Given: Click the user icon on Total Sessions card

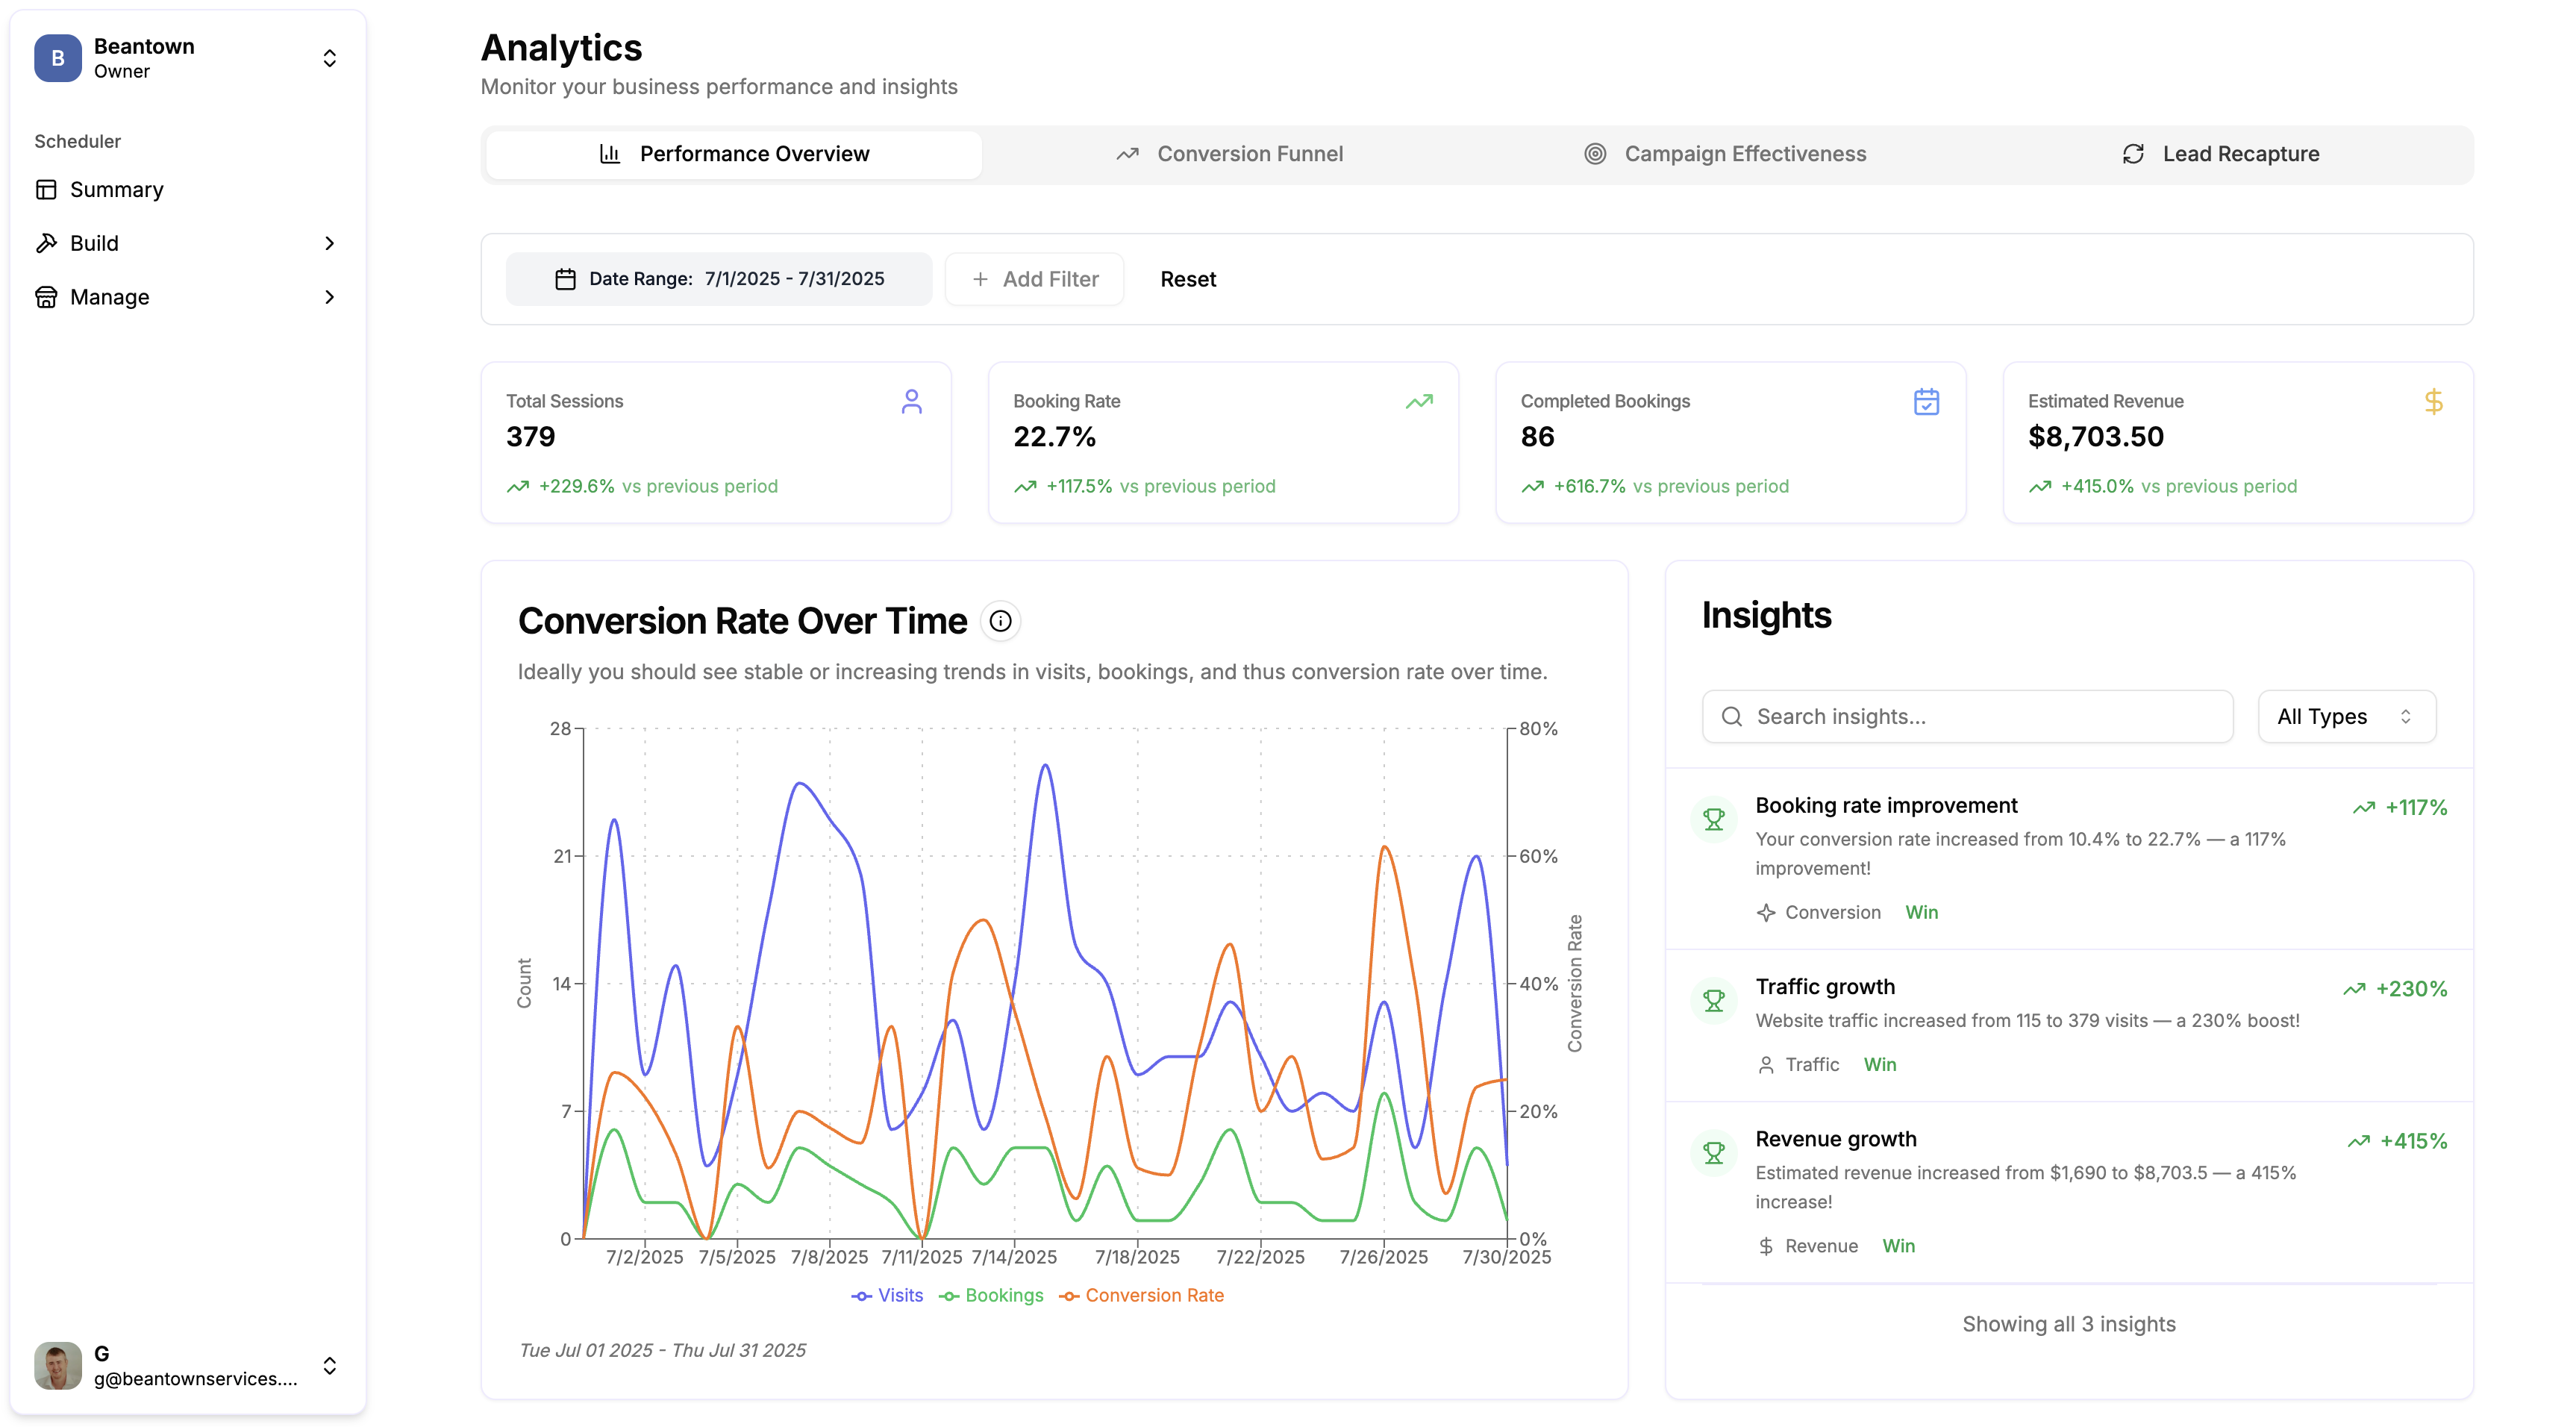Looking at the screenshot, I should coord(911,402).
